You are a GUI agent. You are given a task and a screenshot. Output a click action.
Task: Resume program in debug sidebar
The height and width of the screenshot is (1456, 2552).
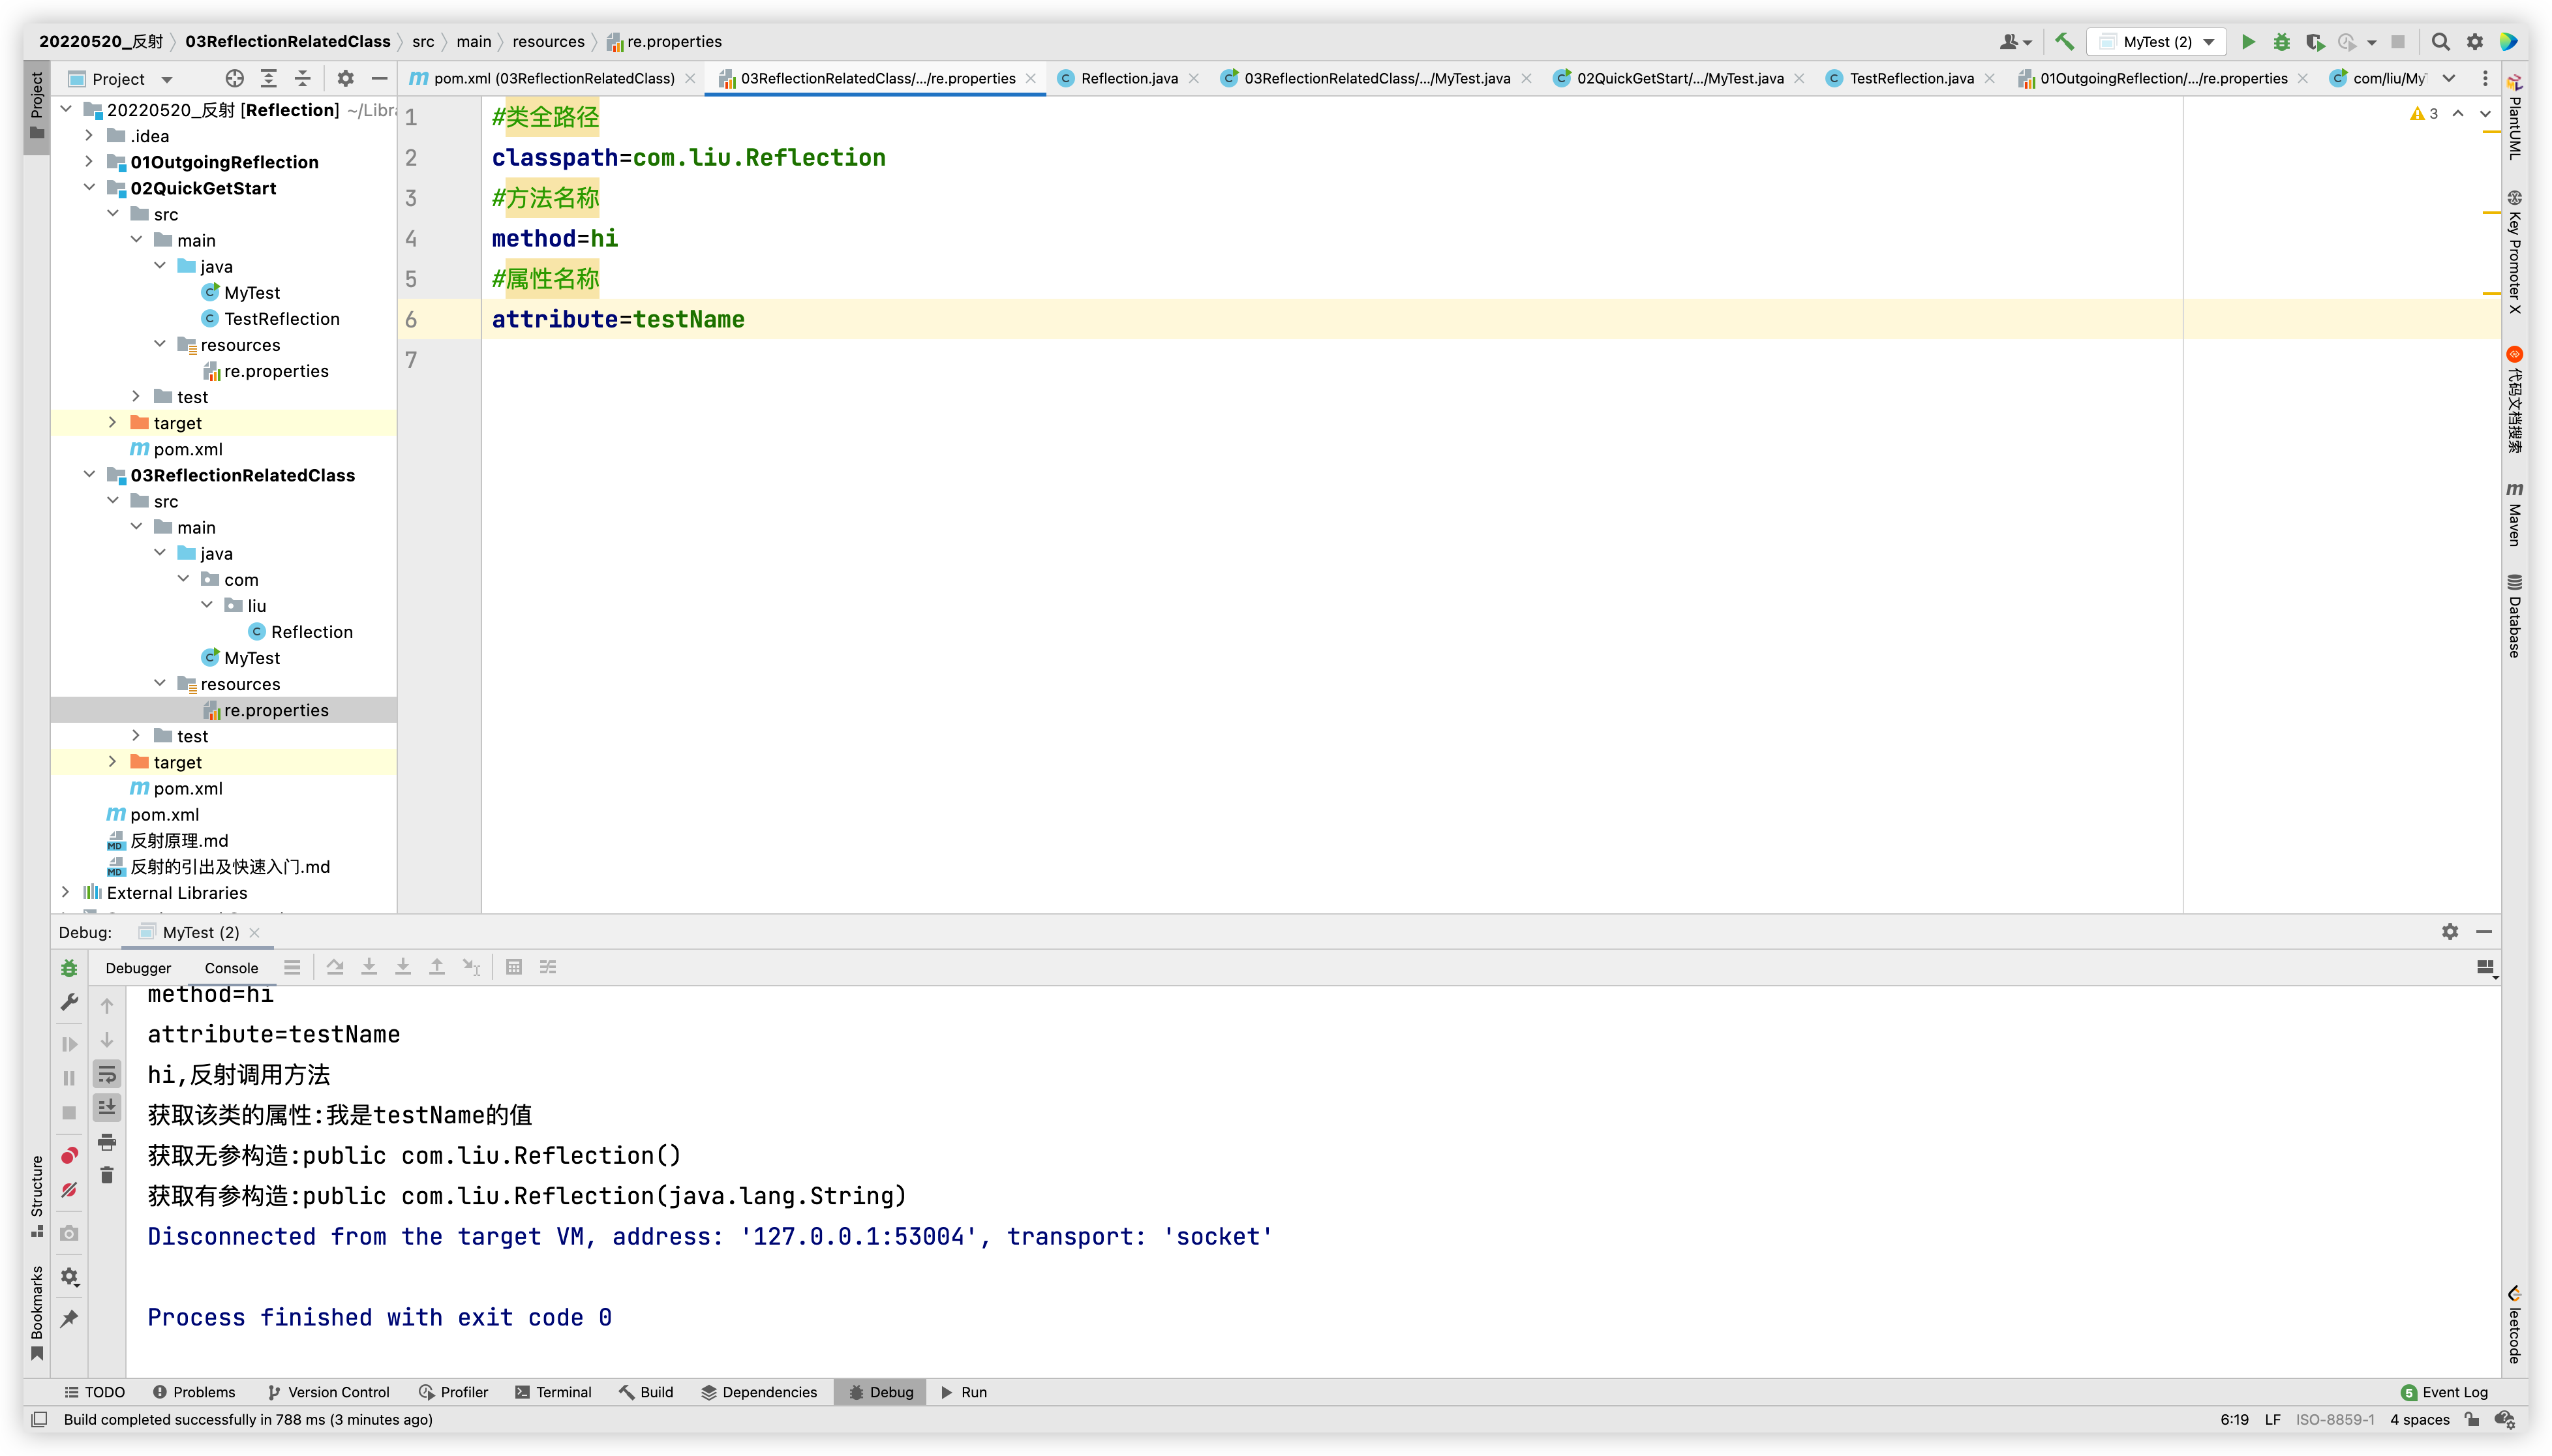pos(69,1044)
